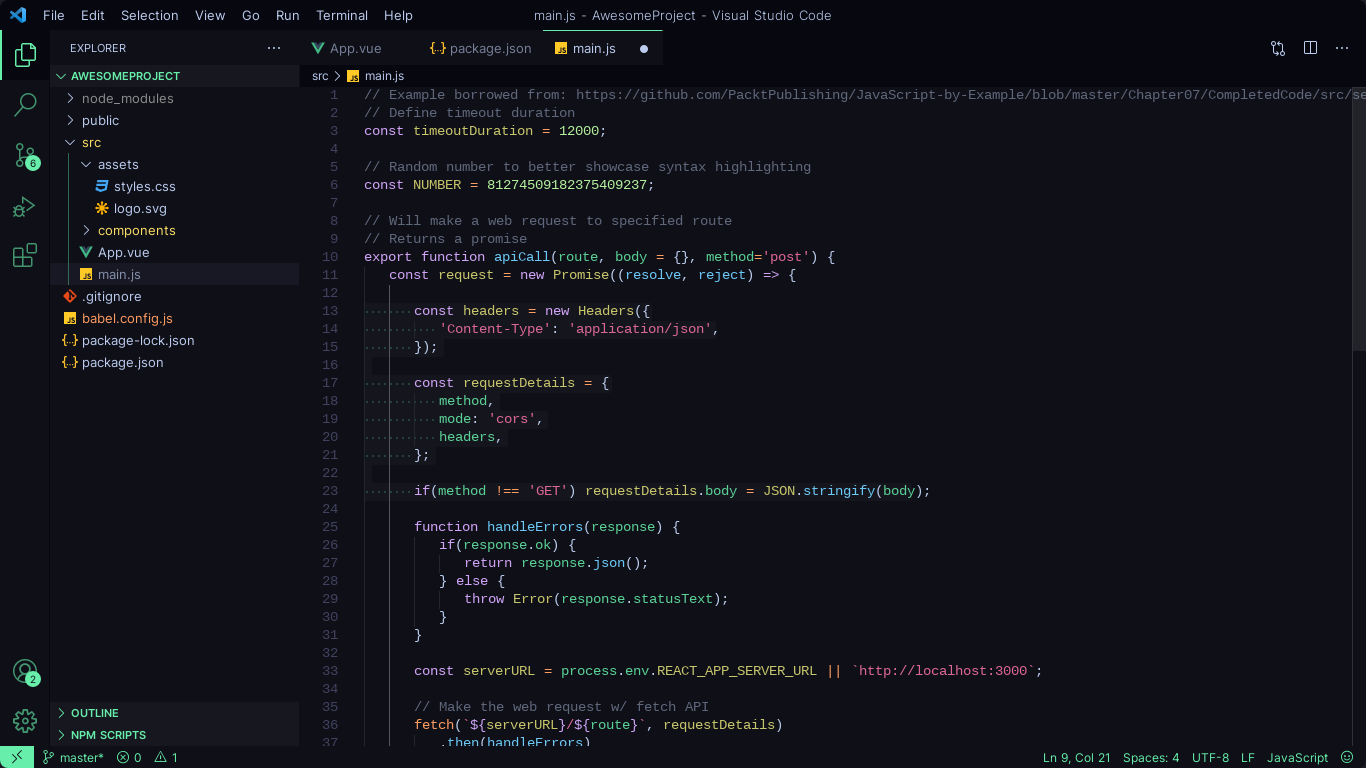Click src in the breadcrumb
The image size is (1366, 768).
click(x=320, y=76)
